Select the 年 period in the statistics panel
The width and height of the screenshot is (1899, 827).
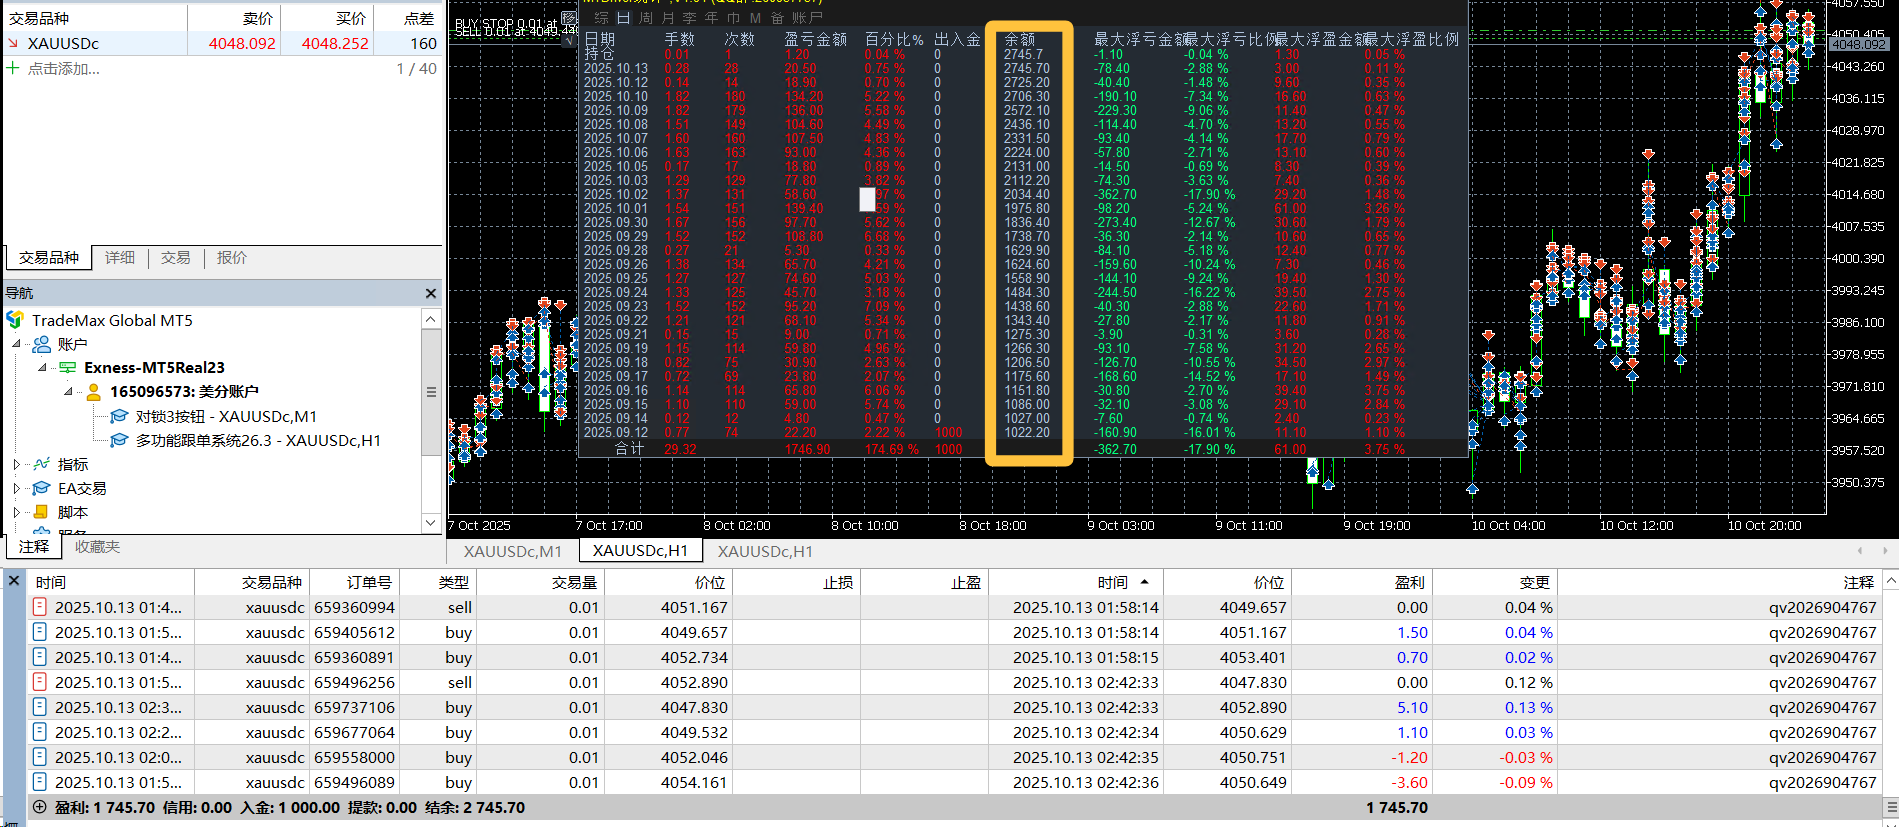tap(711, 18)
